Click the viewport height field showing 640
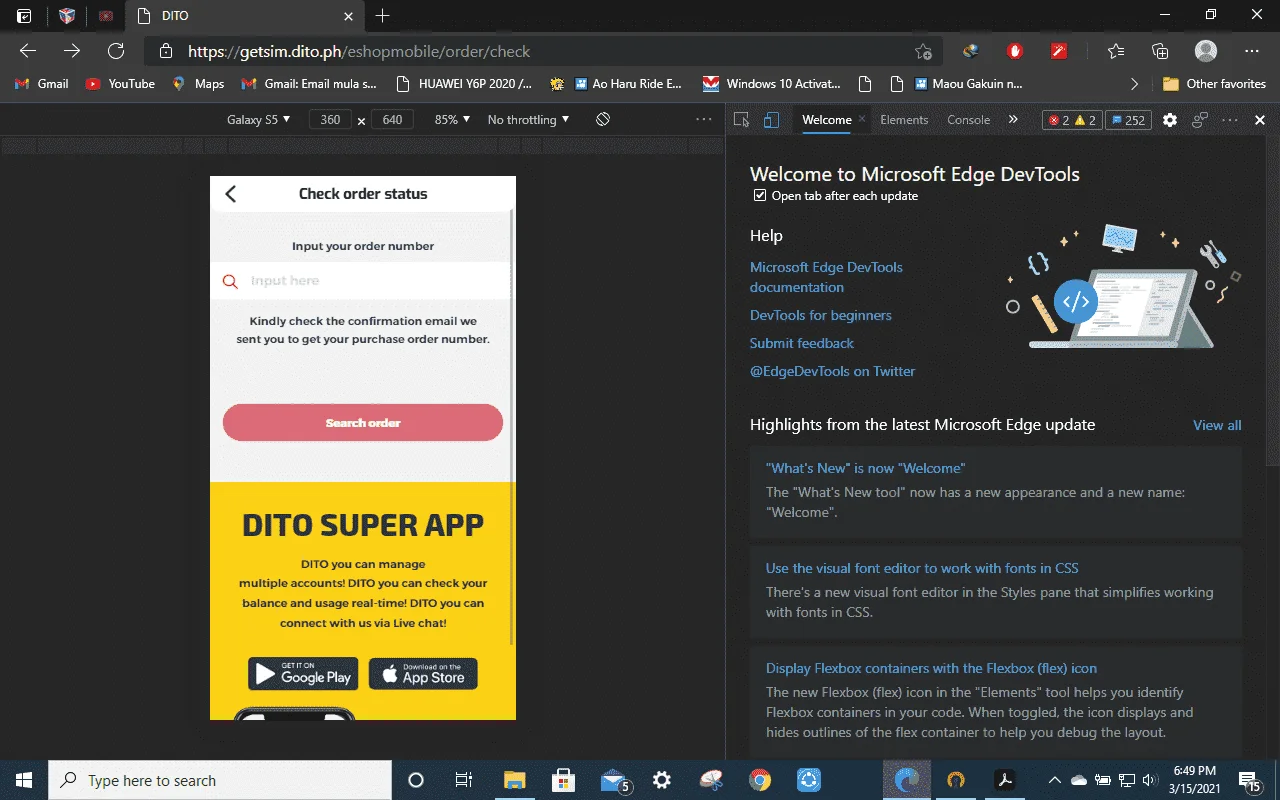This screenshot has height=800, width=1280. [x=392, y=120]
